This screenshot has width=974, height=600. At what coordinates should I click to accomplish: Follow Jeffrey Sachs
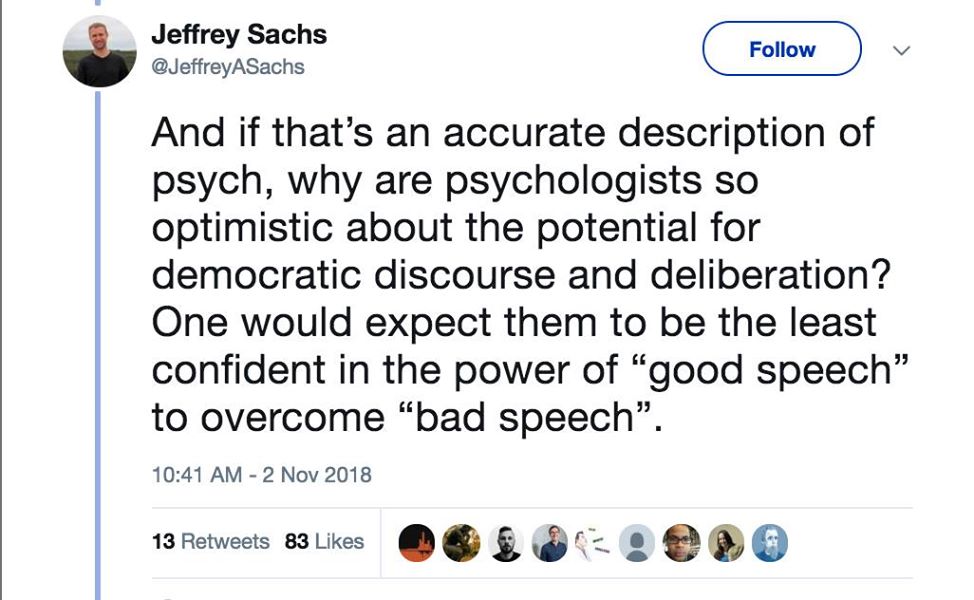coord(782,49)
